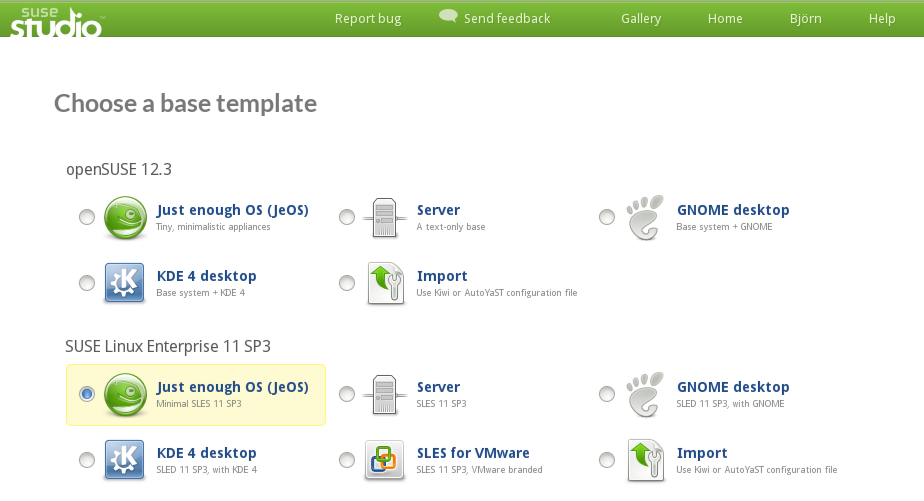Image resolution: width=924 pixels, height=501 pixels.
Task: Click 'Tiny, minimalistic appliances' description
Action: pyautogui.click(x=213, y=227)
